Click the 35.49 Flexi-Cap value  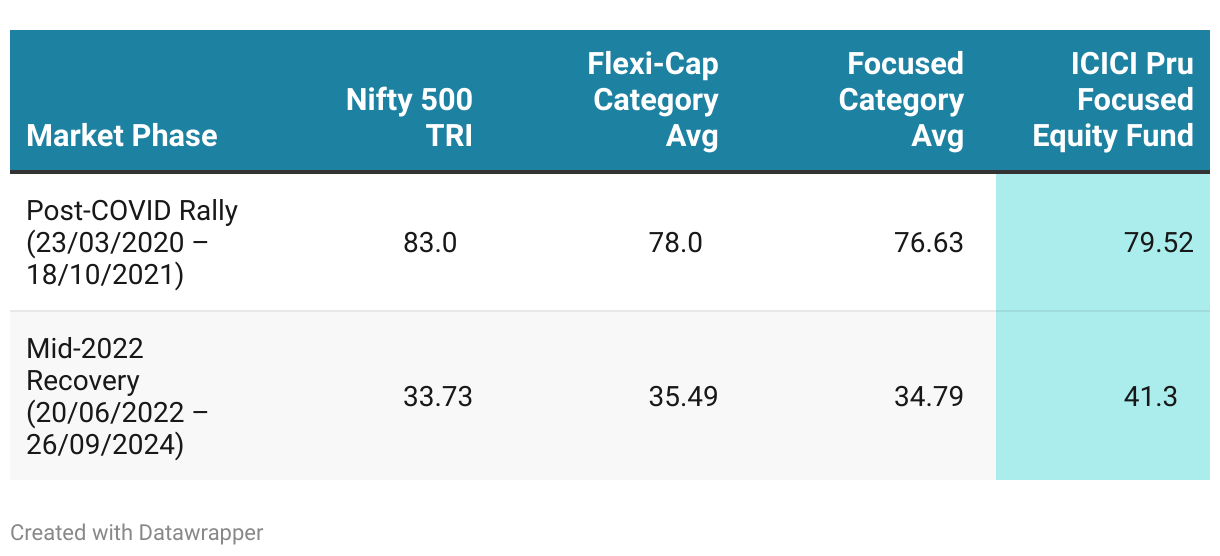[684, 396]
